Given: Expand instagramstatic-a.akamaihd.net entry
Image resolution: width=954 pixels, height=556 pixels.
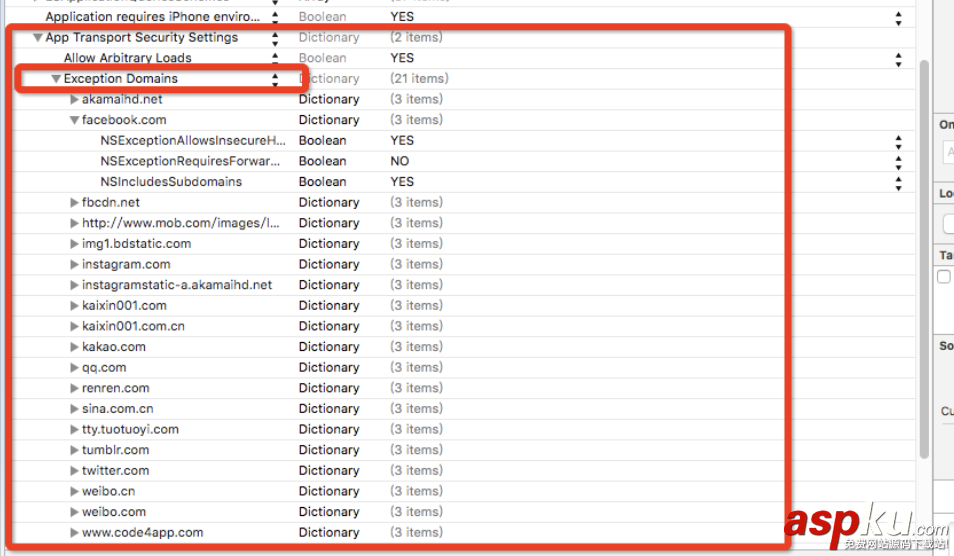Looking at the screenshot, I should [x=74, y=285].
